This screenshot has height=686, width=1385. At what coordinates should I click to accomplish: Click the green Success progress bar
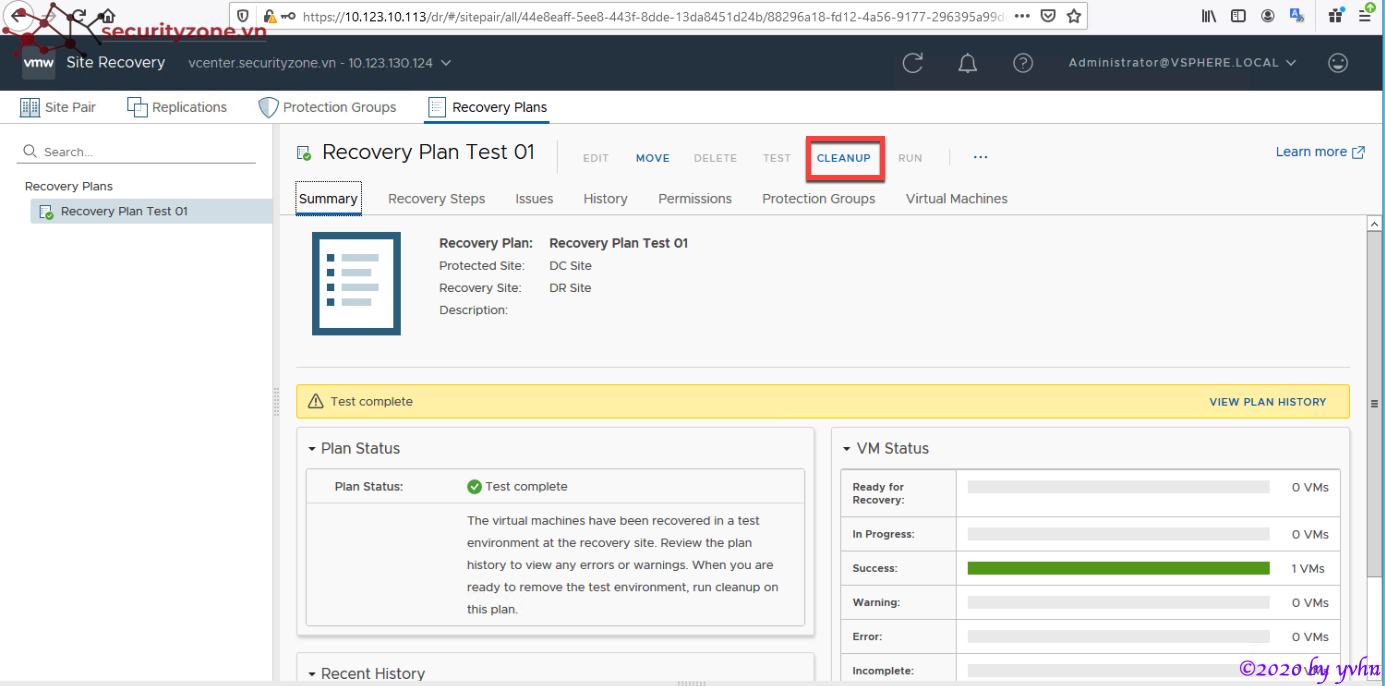click(x=1118, y=568)
